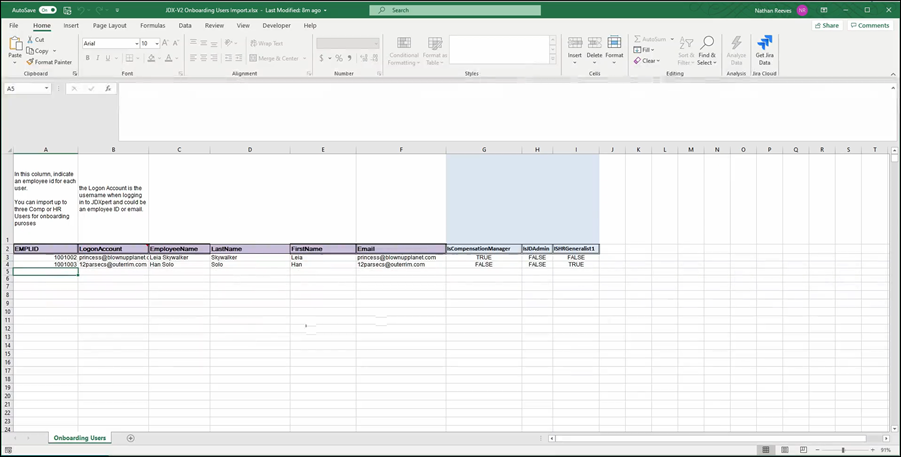Open the Formulas ribbon tab
901x457 pixels.
click(x=153, y=25)
